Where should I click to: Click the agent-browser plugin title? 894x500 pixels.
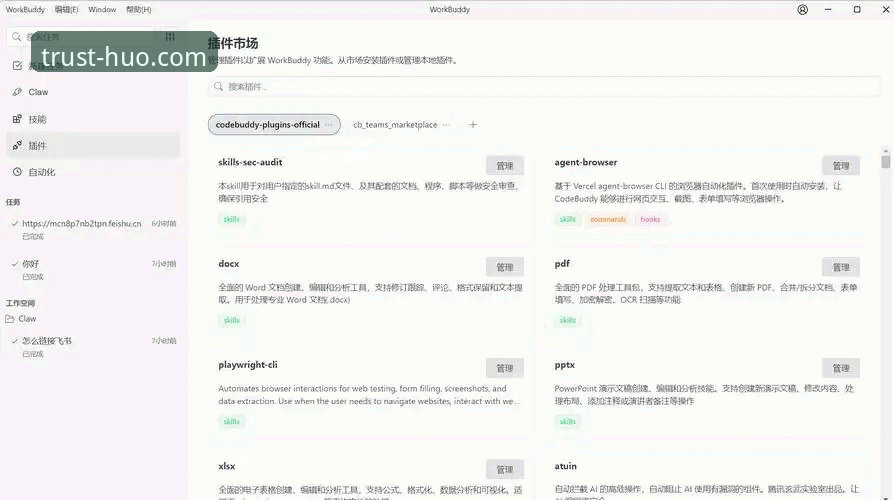[x=586, y=162]
